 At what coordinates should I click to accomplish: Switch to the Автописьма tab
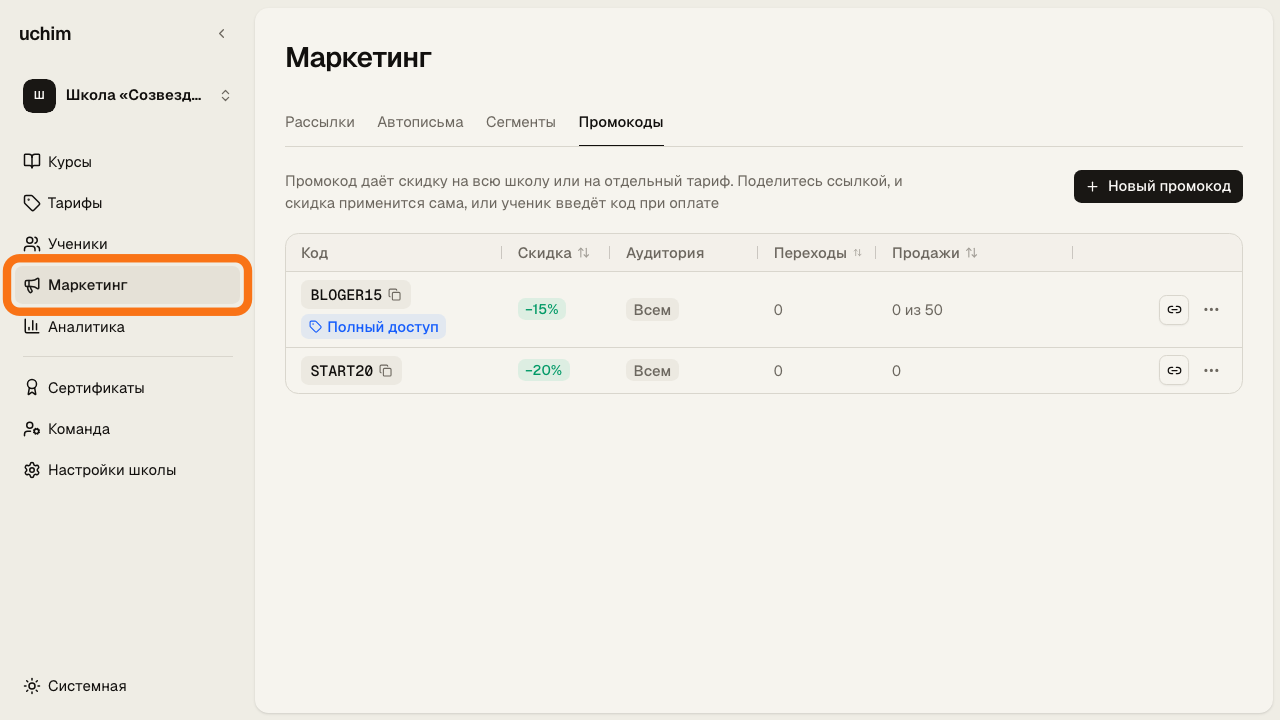[420, 122]
